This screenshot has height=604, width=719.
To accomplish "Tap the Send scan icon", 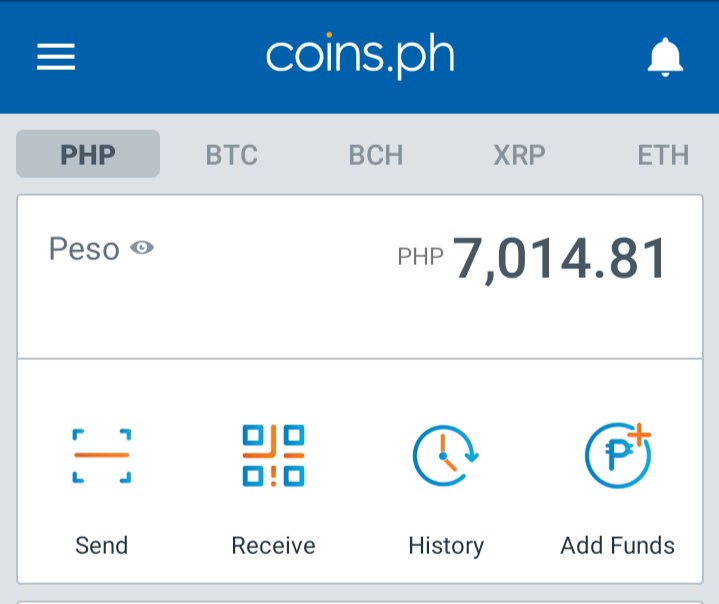I will (102, 456).
